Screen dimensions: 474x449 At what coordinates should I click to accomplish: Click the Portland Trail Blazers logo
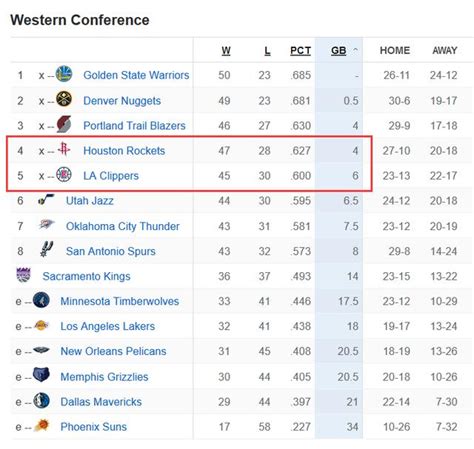point(64,124)
